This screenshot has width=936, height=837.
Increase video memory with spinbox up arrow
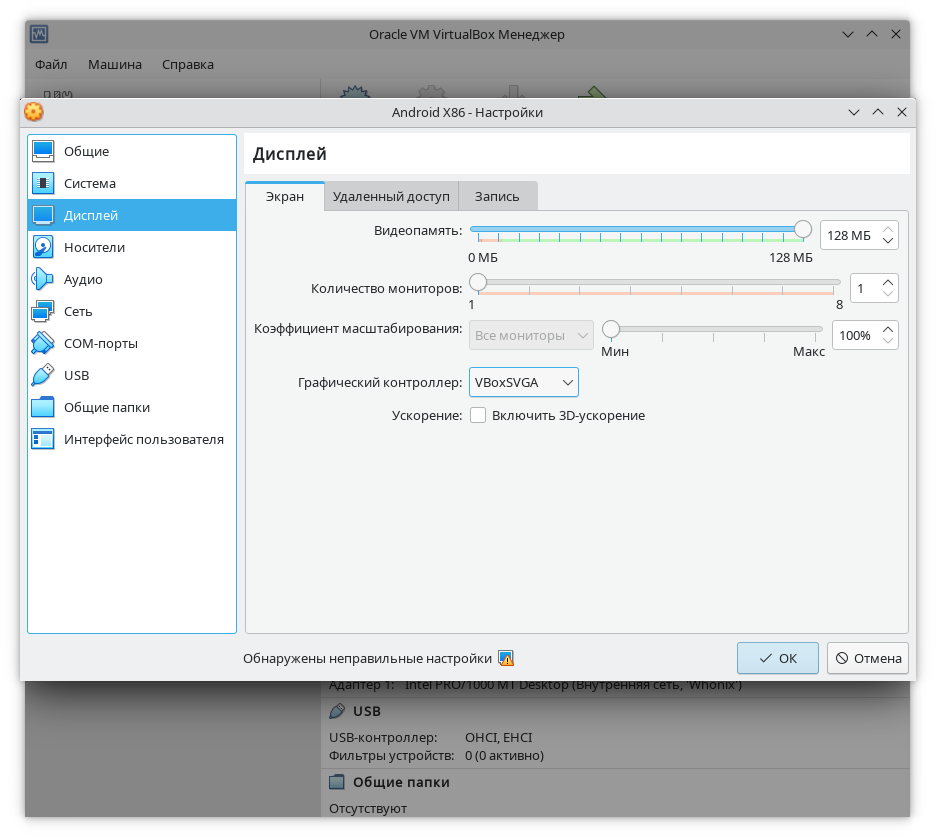coord(888,229)
